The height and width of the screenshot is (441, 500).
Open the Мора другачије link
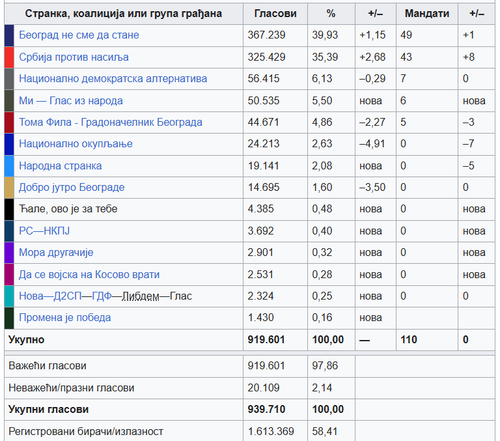point(56,252)
